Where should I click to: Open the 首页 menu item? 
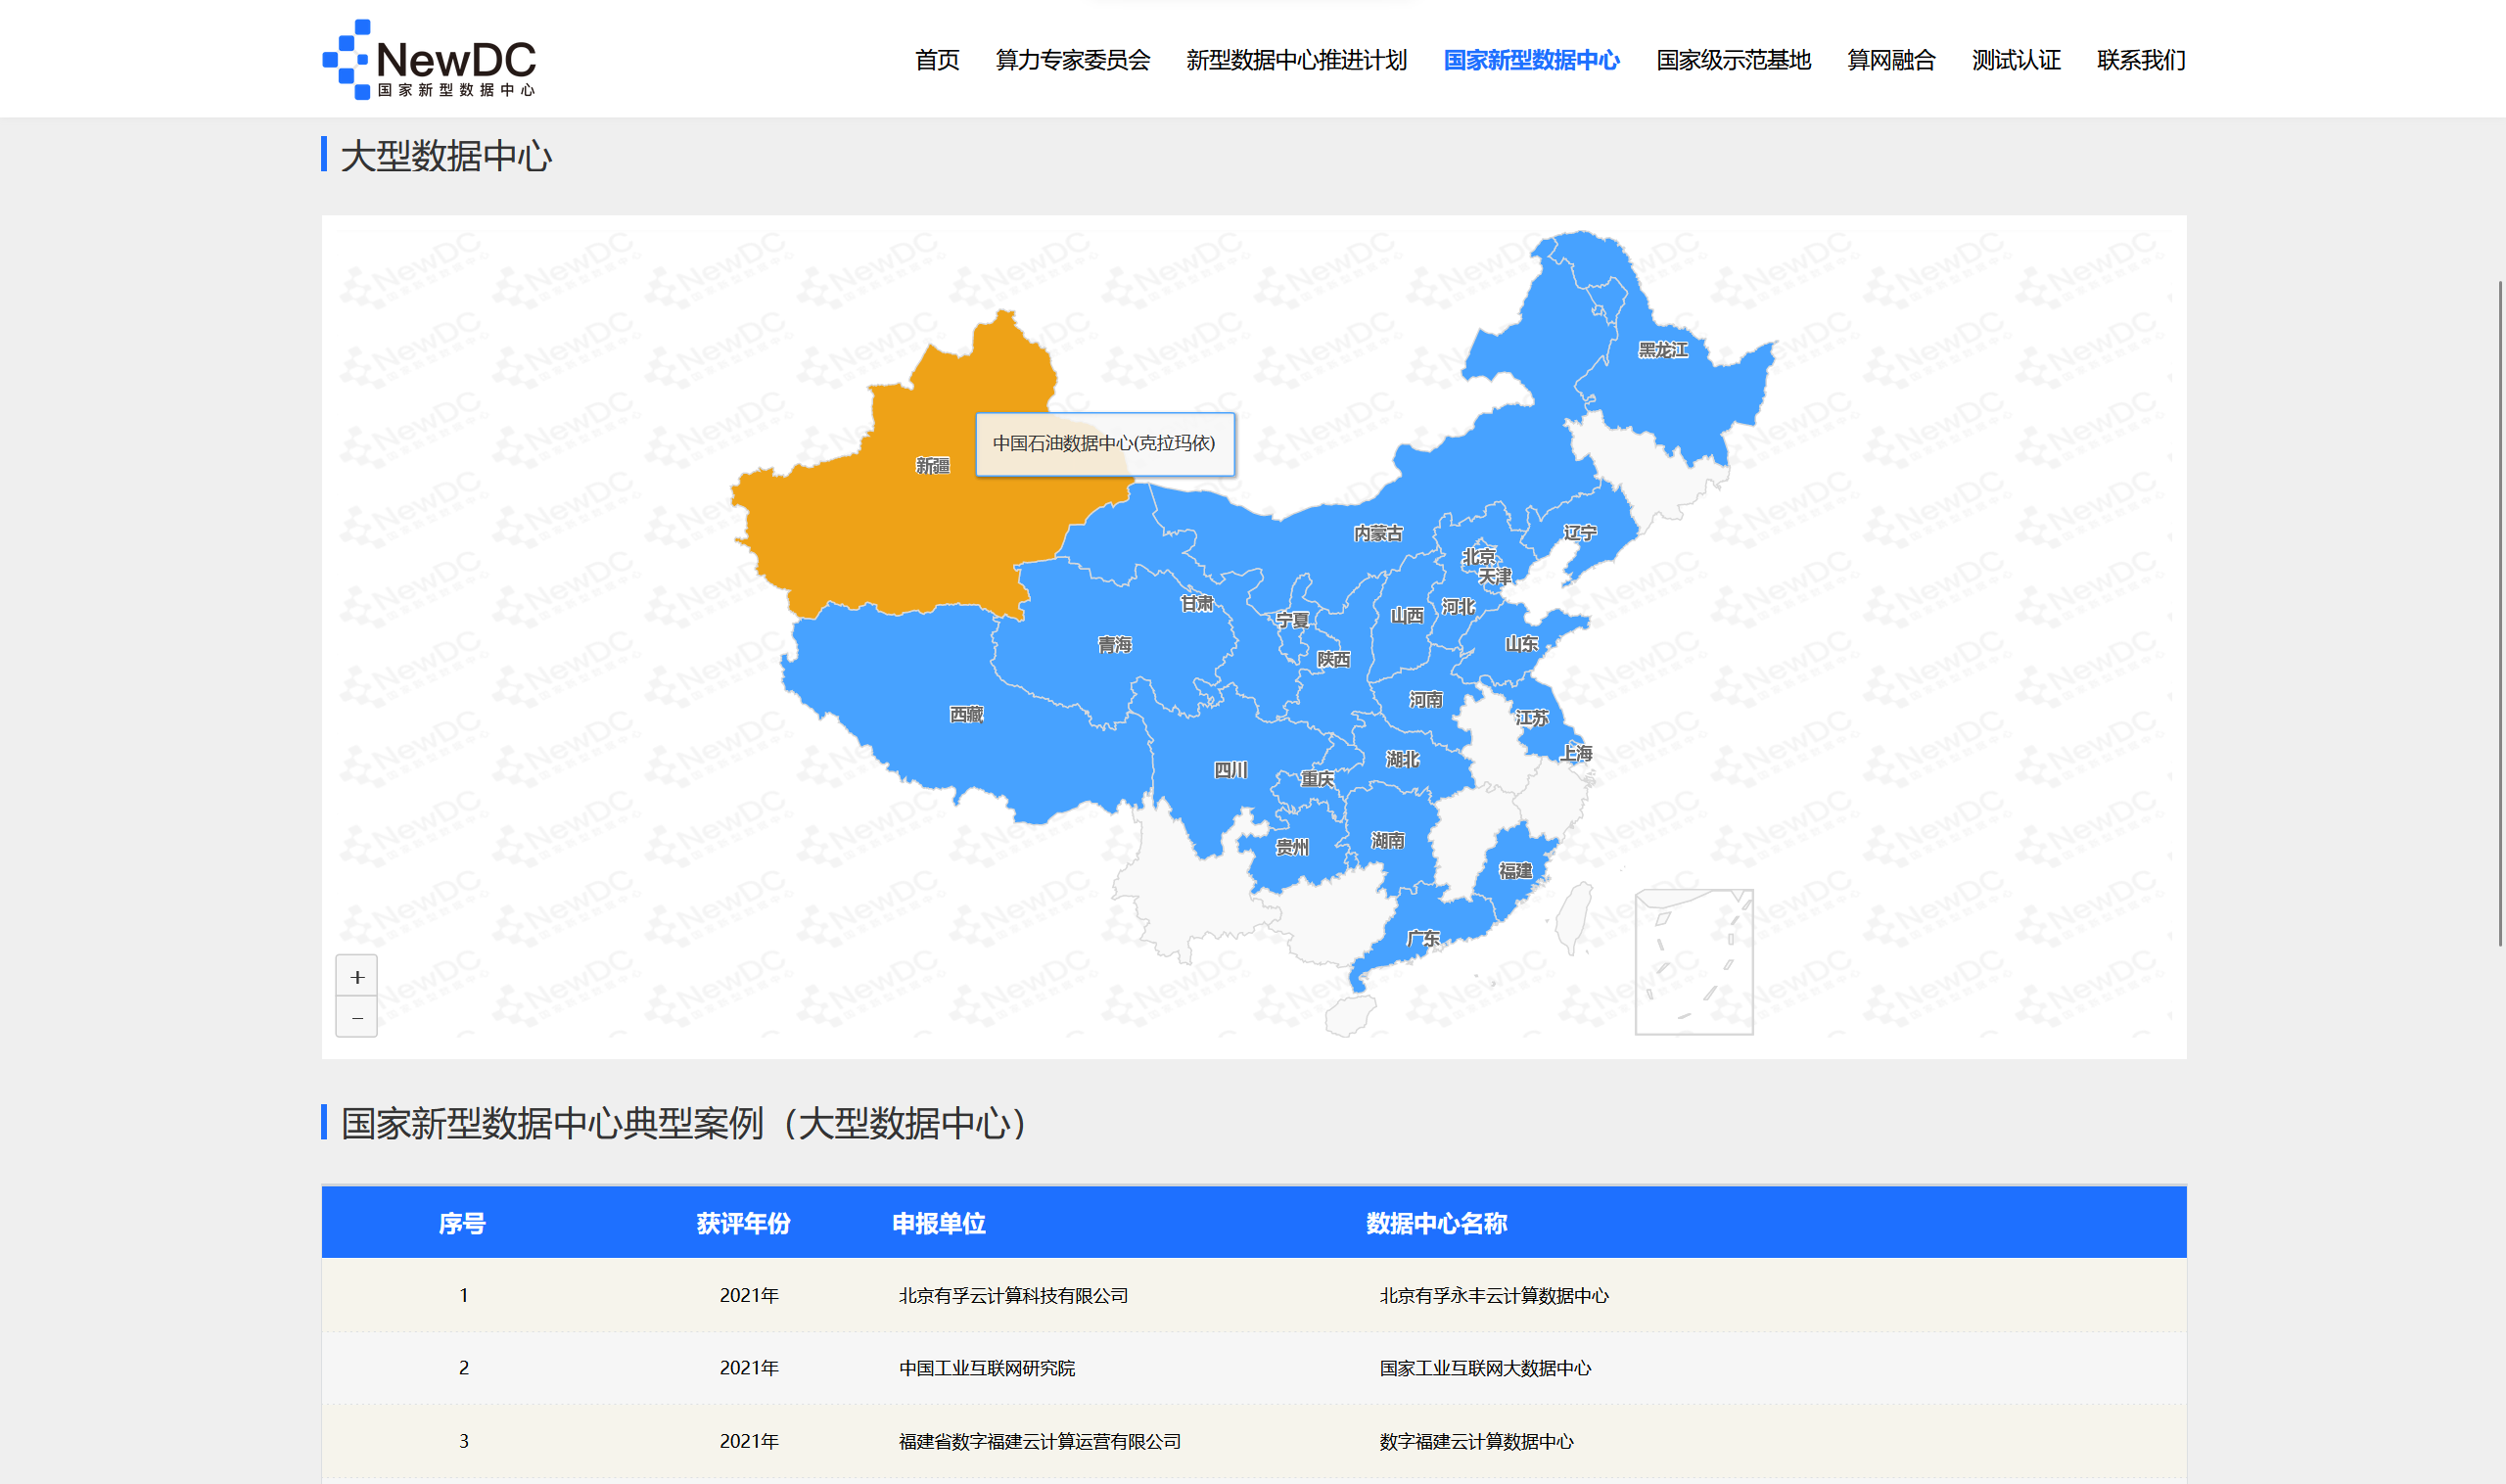937,61
